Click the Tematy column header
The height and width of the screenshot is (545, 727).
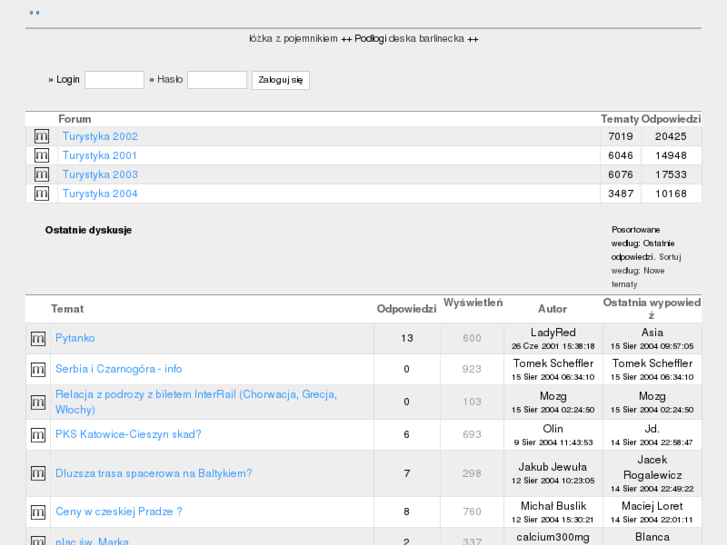[620, 119]
